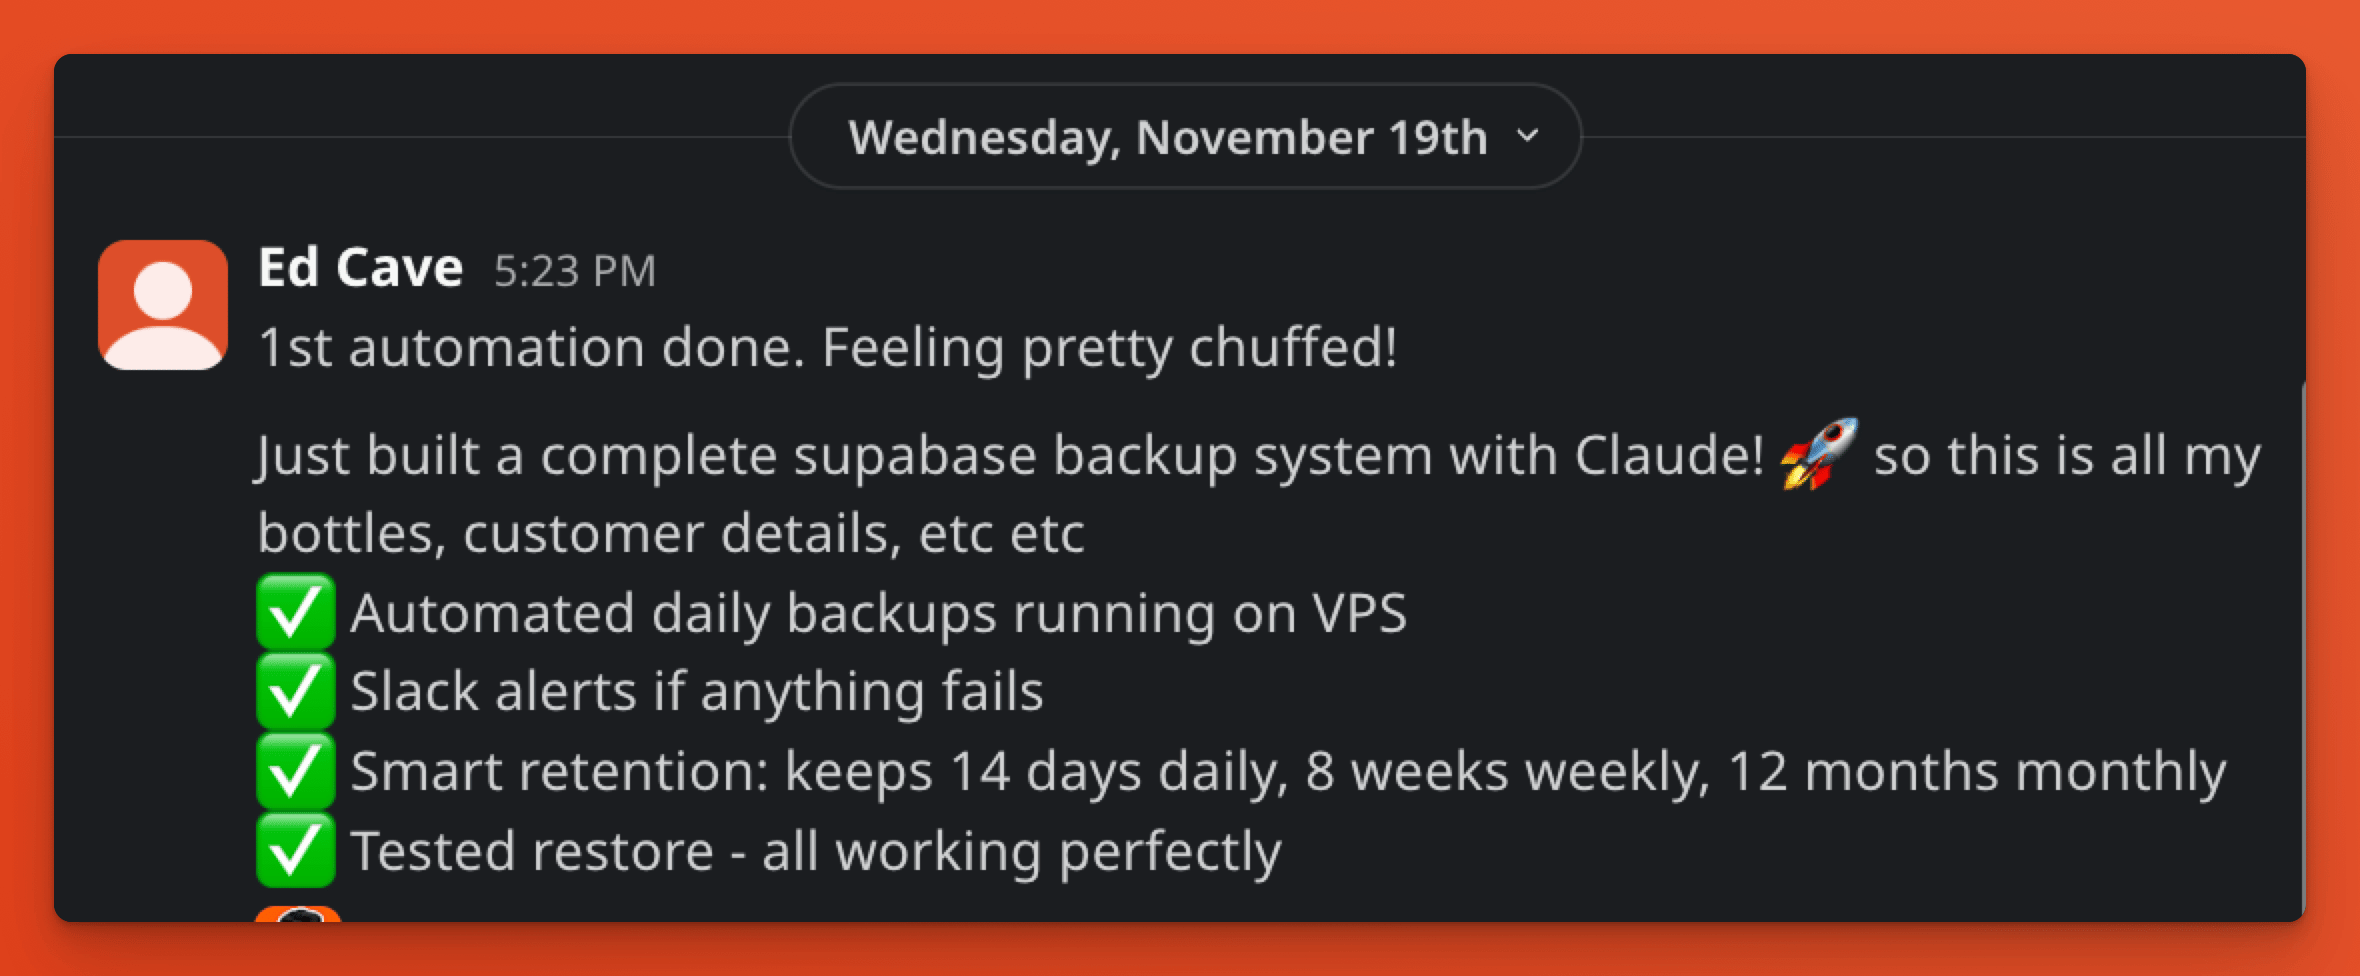Image resolution: width=2360 pixels, height=976 pixels.
Task: Open the "Wednesday, November 19th" date picker
Action: [x=1168, y=137]
